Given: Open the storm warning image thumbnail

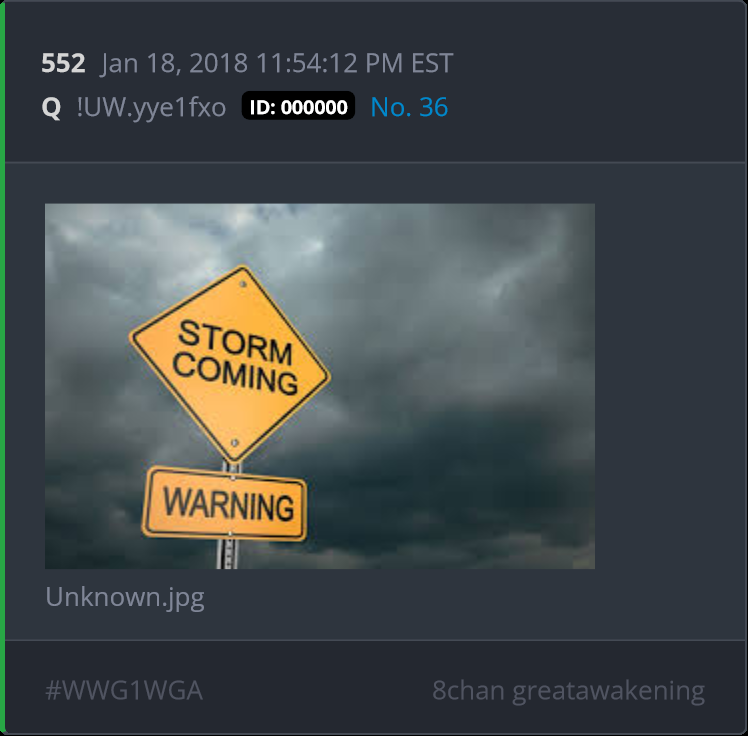Looking at the screenshot, I should coord(320,386).
